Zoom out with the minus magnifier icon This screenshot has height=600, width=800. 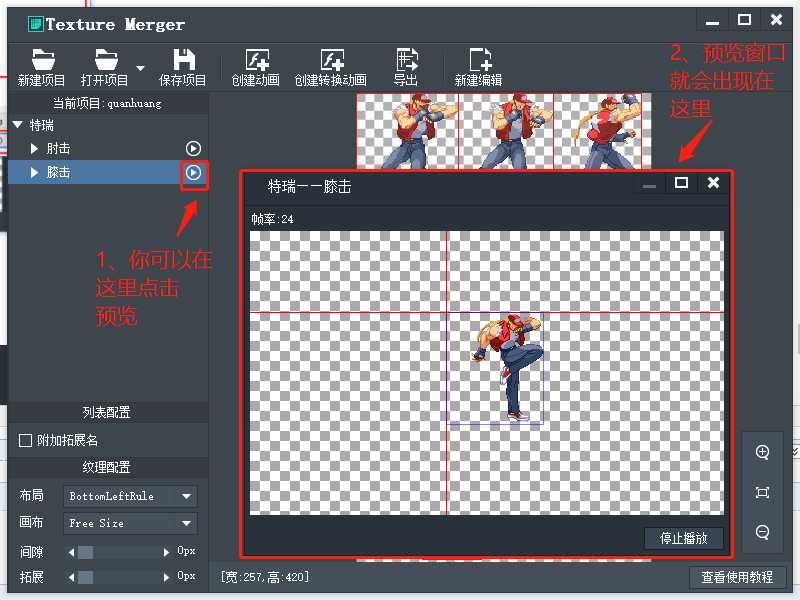click(762, 532)
